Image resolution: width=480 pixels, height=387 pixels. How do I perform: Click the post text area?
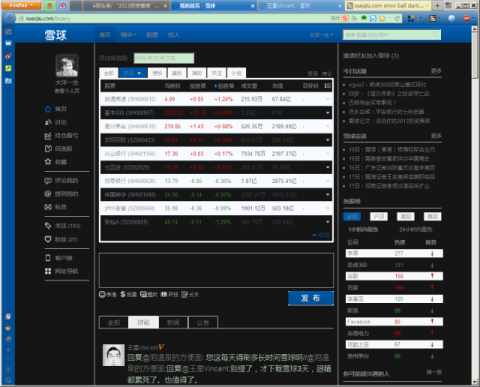[x=216, y=270]
